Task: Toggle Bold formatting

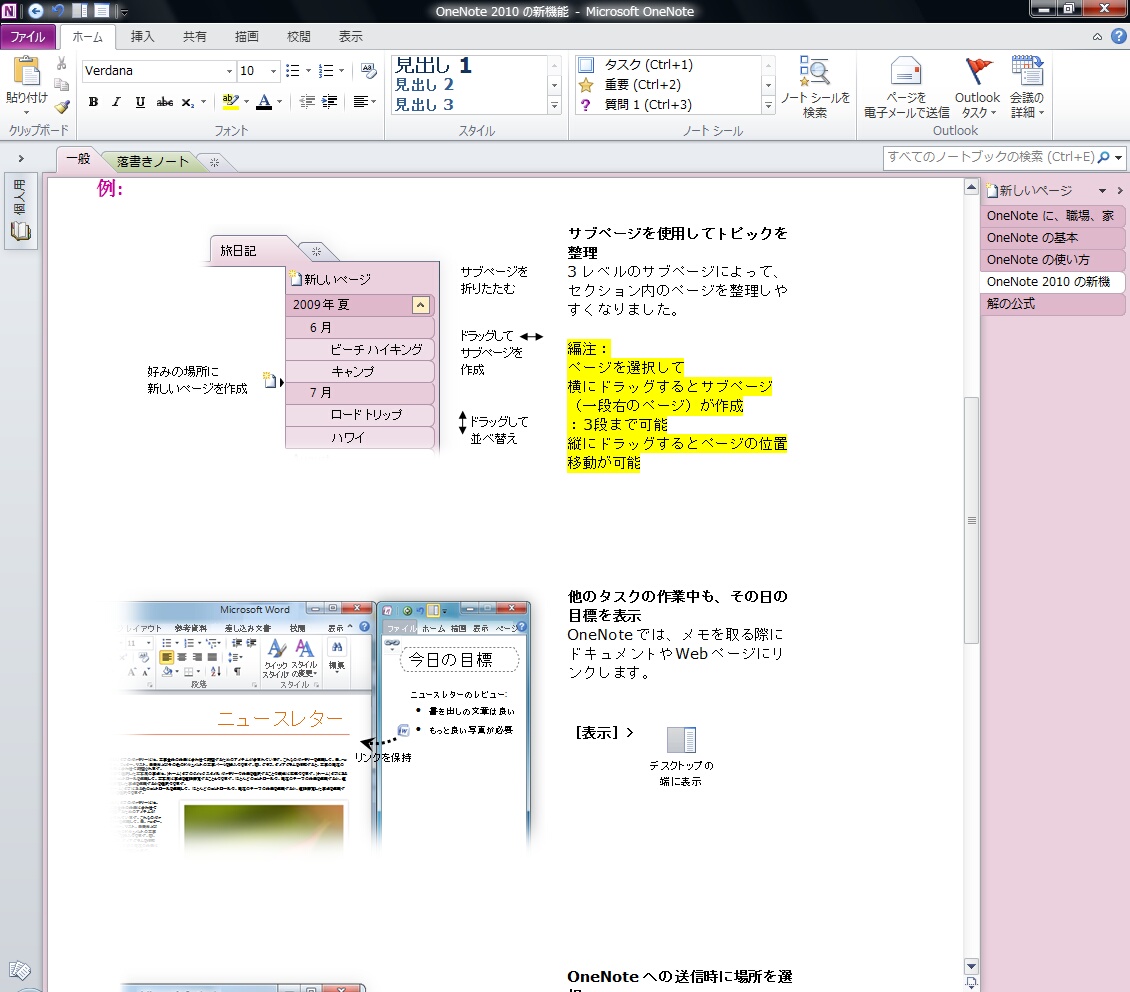Action: (x=93, y=102)
